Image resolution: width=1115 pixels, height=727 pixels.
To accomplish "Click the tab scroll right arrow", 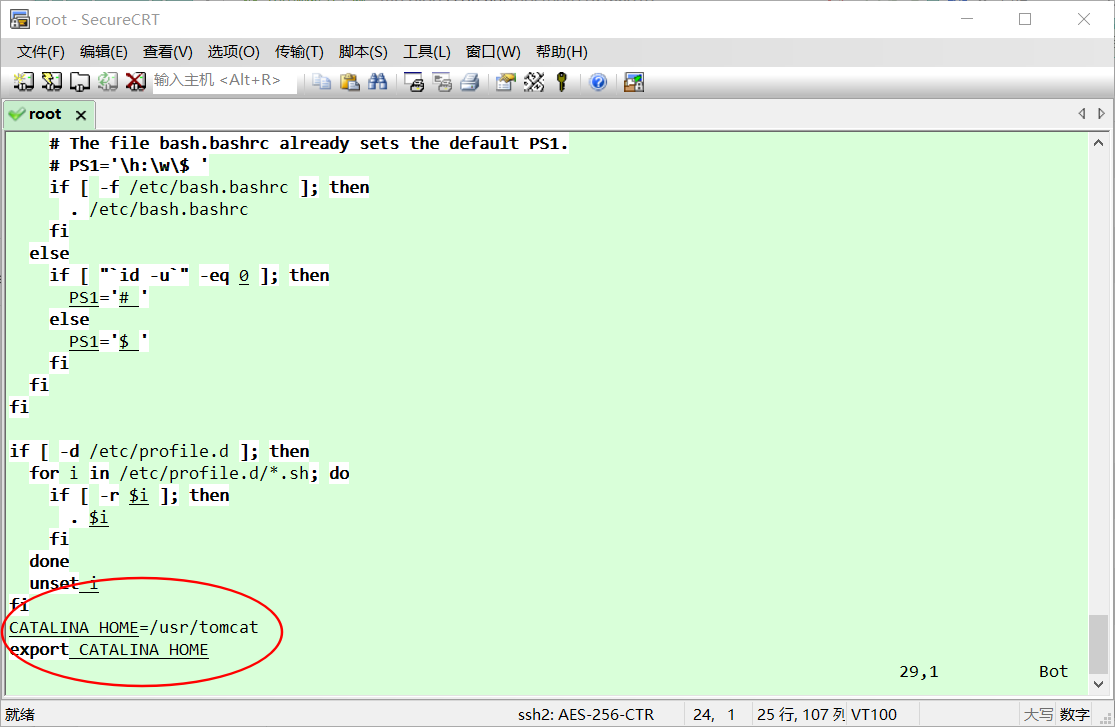I will coord(1101,114).
